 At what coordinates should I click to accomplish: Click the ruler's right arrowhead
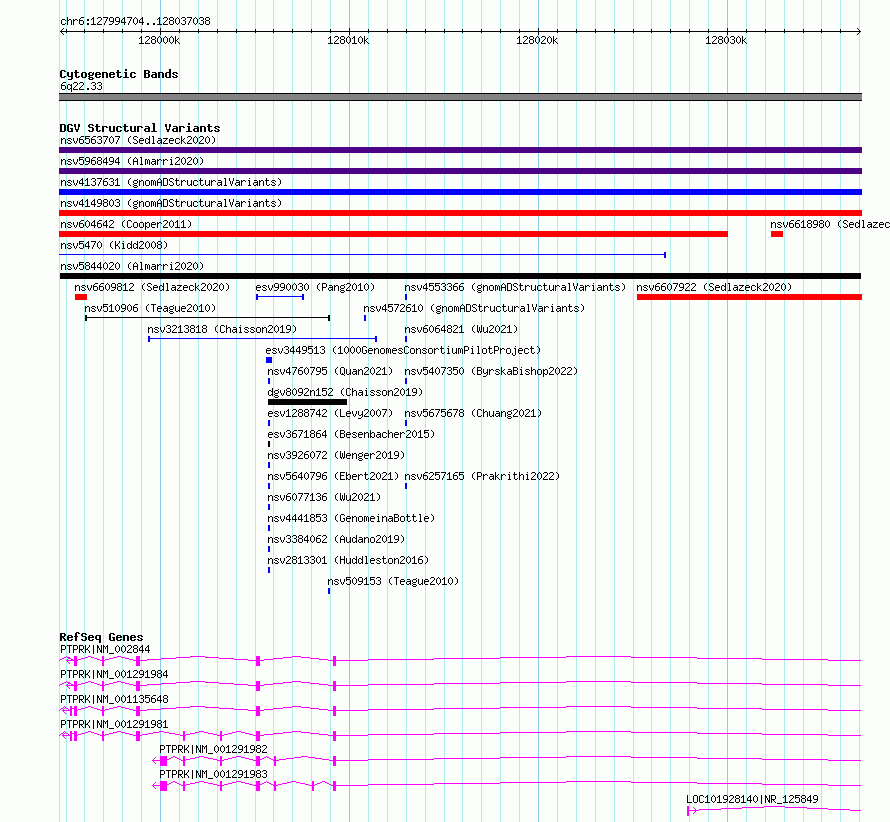click(859, 32)
